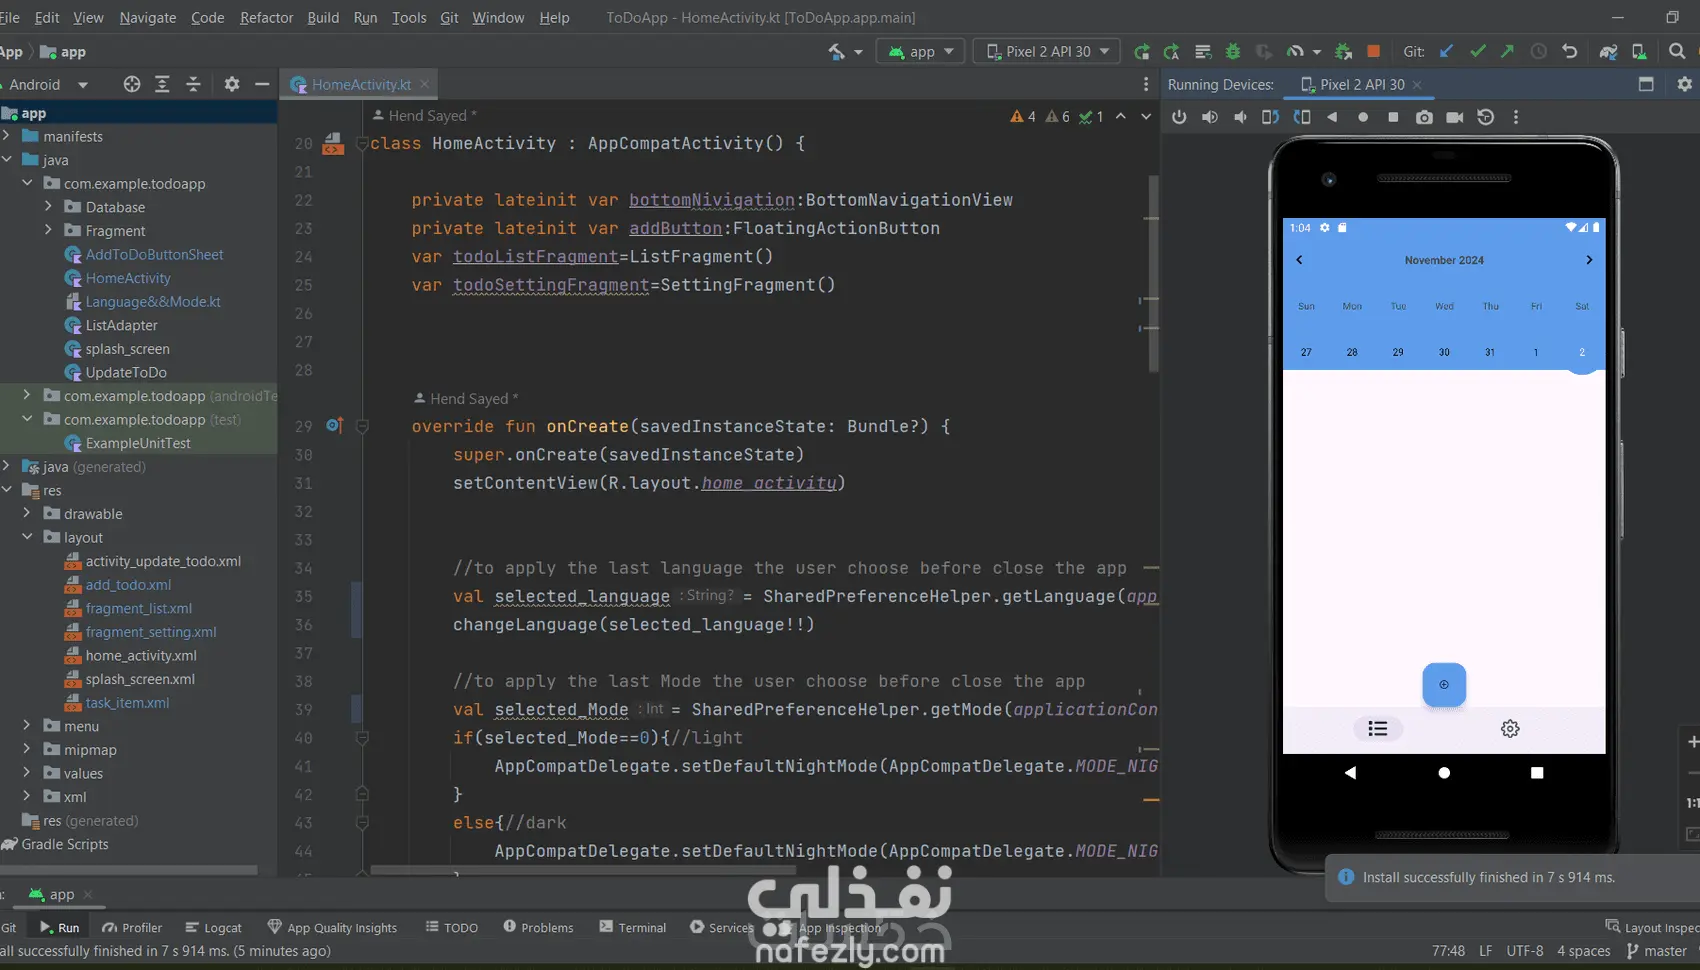Expand the mipmap folder
Viewport: 1700px width, 970px height.
click(27, 749)
